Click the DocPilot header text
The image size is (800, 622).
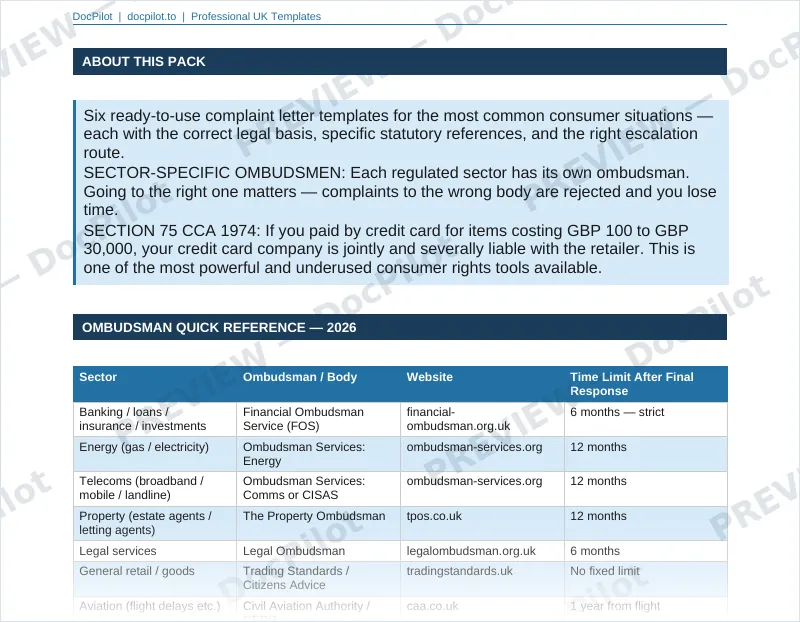[92, 16]
